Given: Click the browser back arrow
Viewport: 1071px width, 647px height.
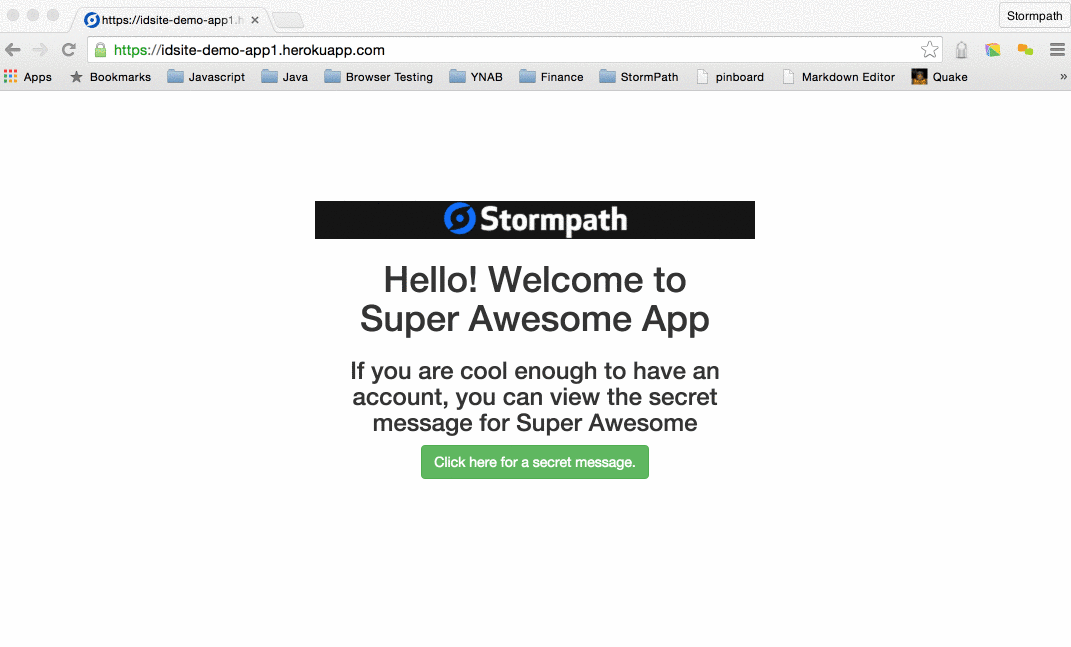Looking at the screenshot, I should [13, 49].
